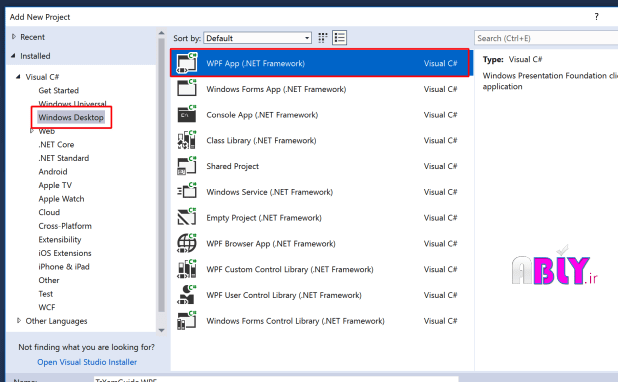The image size is (618, 382).
Task: Choose Windows Forms Control Library template
Action: [x=295, y=321]
